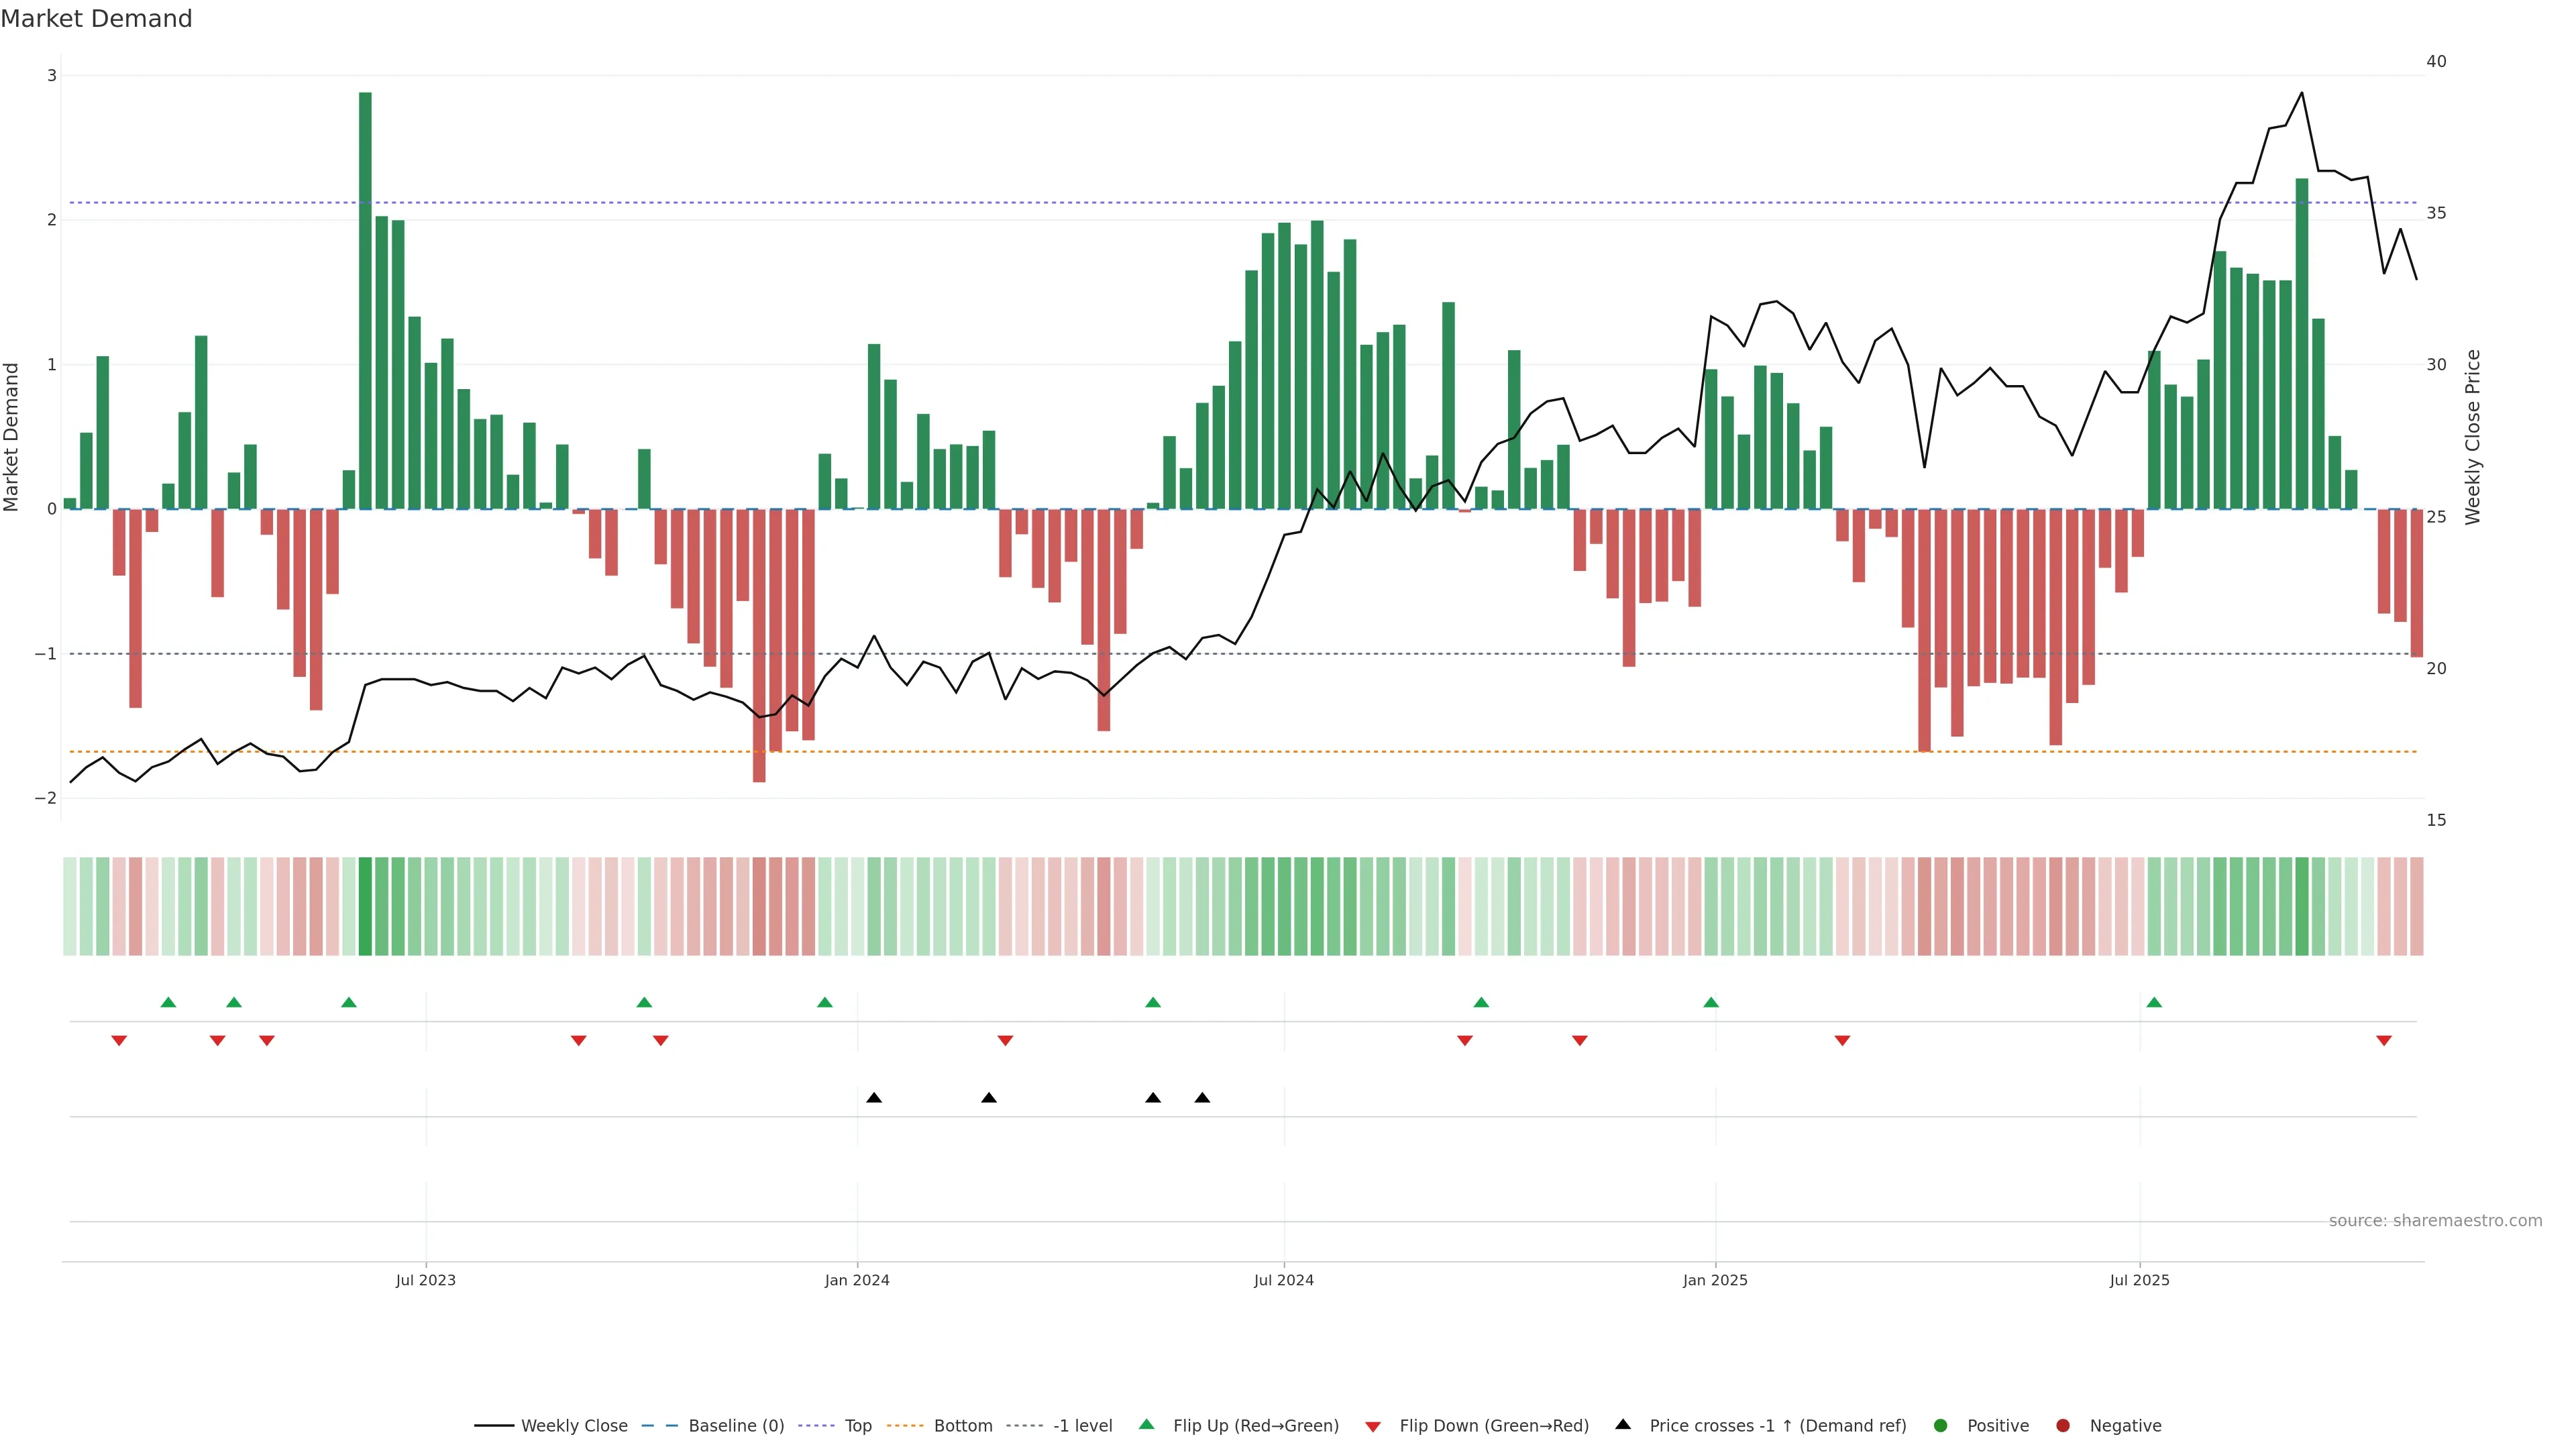Toggle the Top dotted line legend entry

(857, 1426)
